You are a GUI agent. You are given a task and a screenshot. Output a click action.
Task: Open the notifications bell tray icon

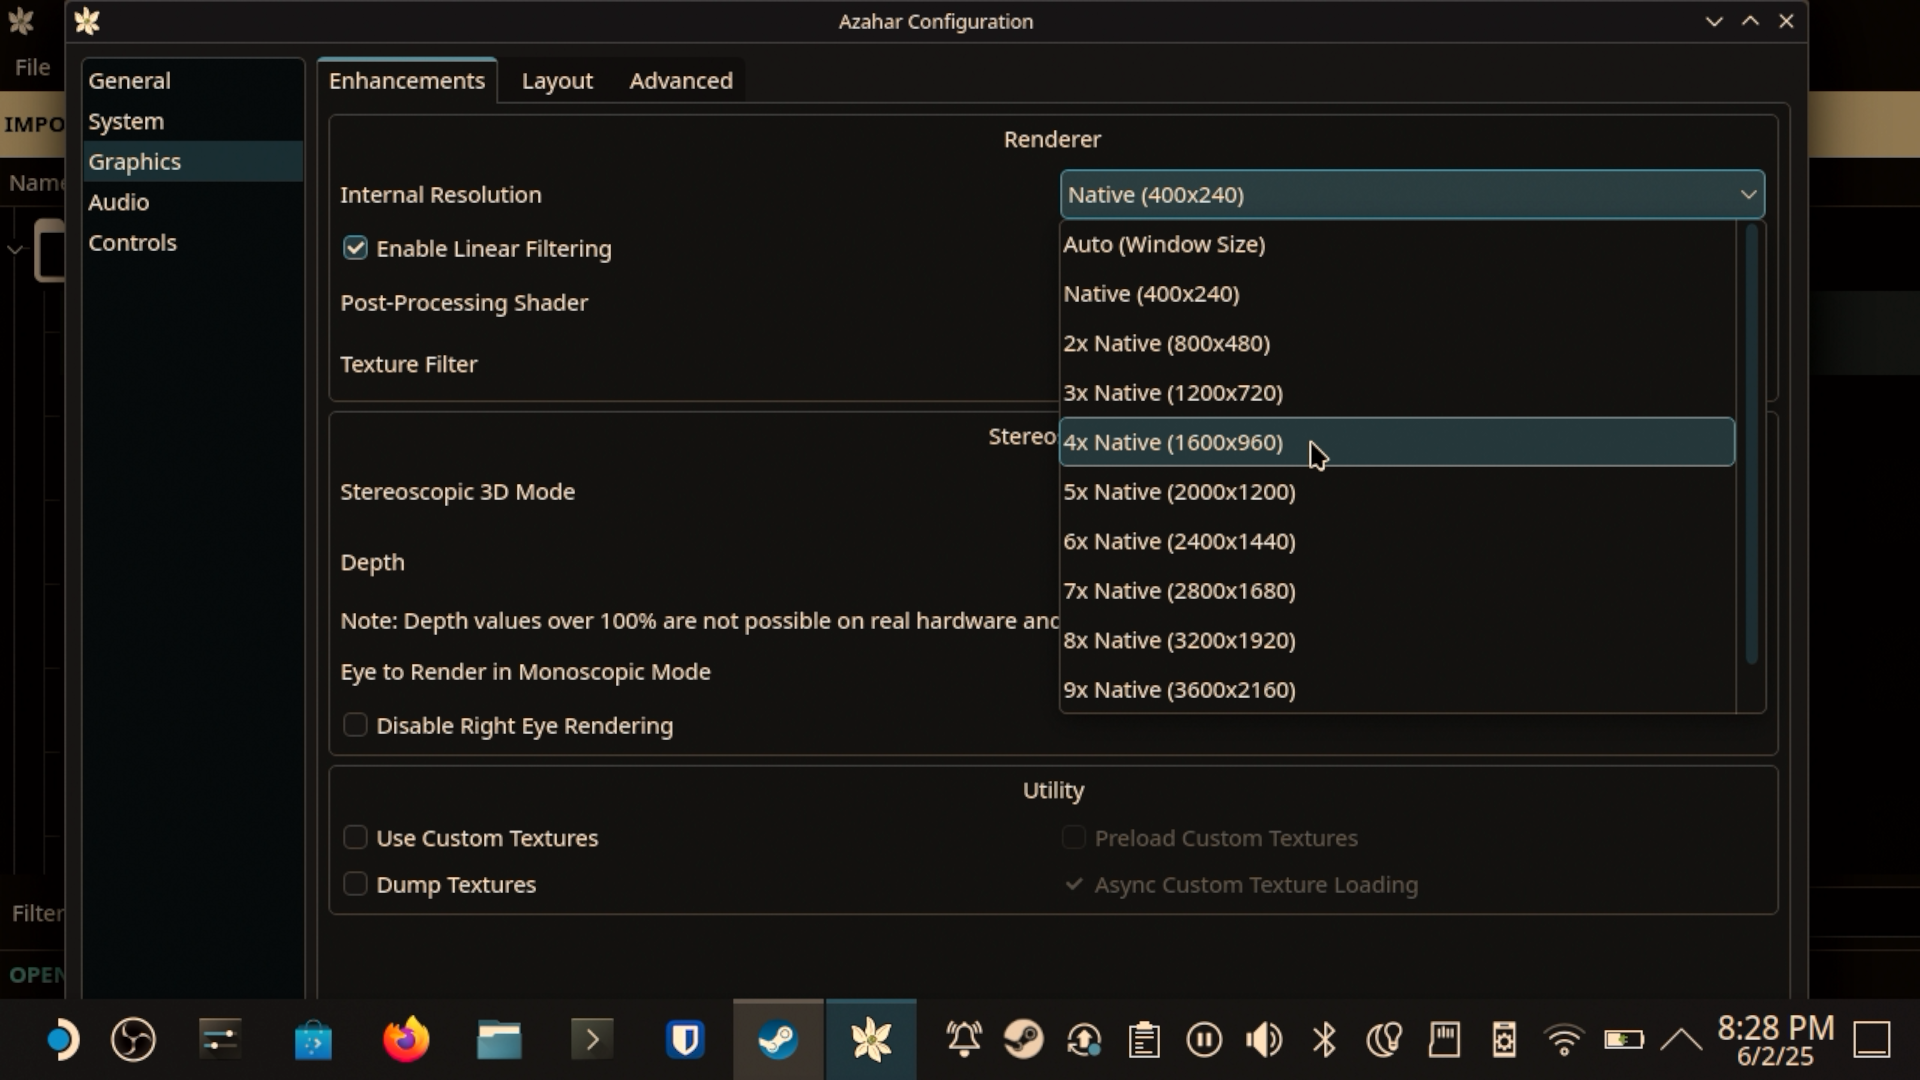pyautogui.click(x=964, y=1041)
